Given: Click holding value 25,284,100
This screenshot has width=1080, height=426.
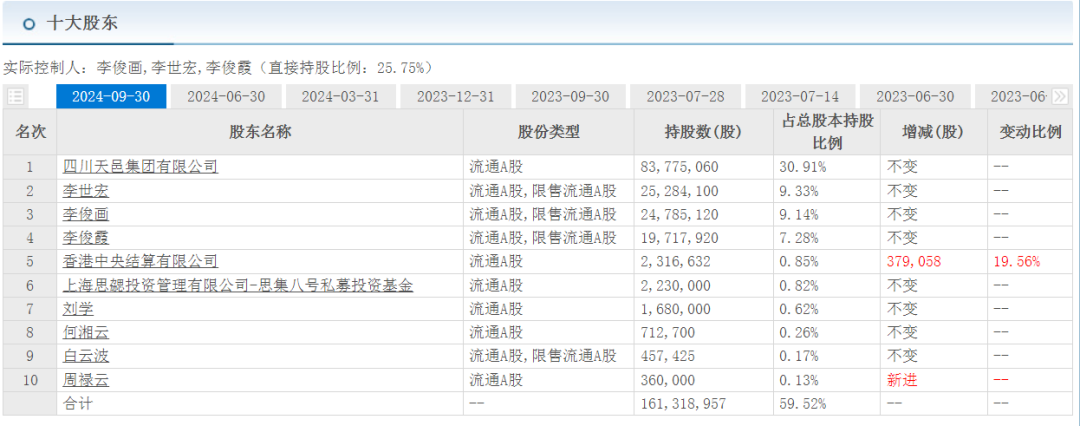Looking at the screenshot, I should (679, 191).
